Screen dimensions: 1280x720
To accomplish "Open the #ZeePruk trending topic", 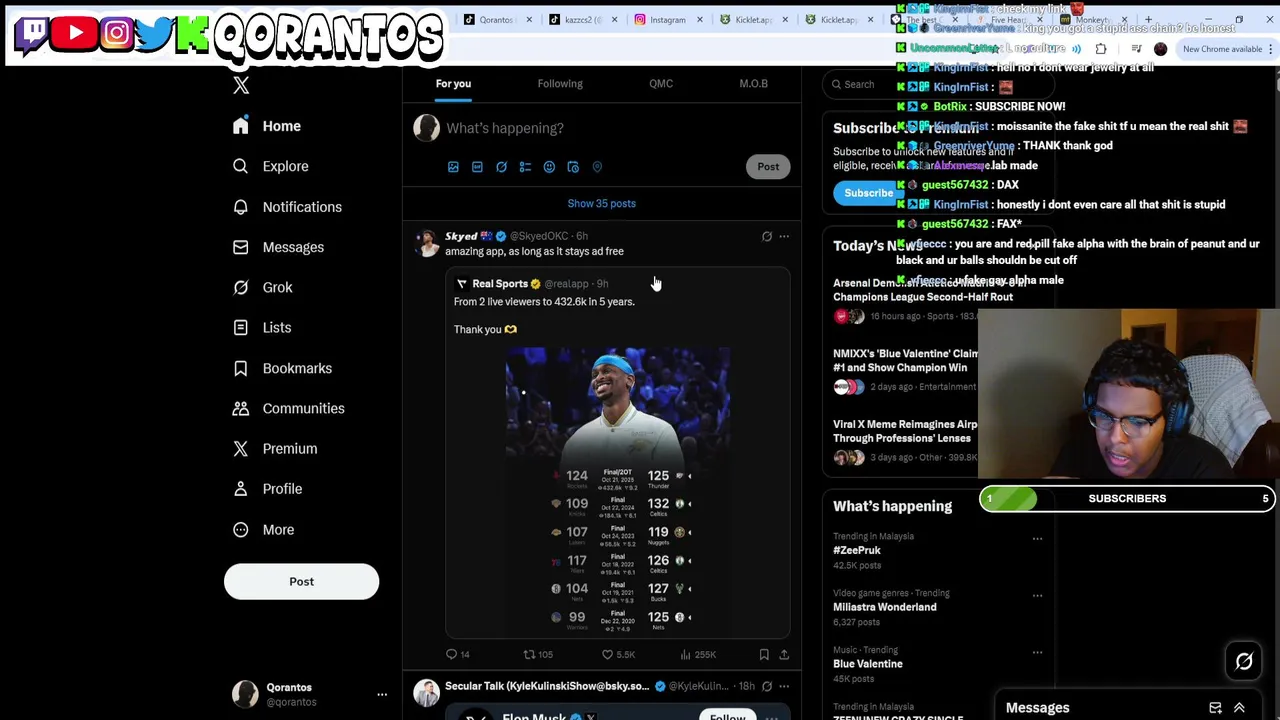I will [857, 551].
